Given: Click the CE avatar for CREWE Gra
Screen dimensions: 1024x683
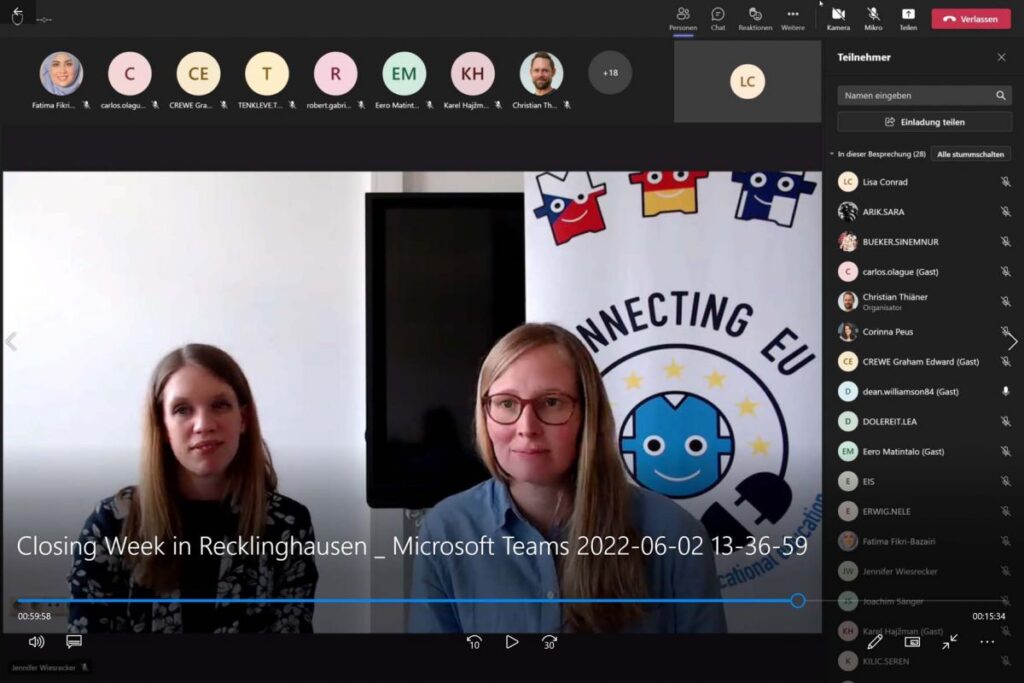Looking at the screenshot, I should [199, 74].
